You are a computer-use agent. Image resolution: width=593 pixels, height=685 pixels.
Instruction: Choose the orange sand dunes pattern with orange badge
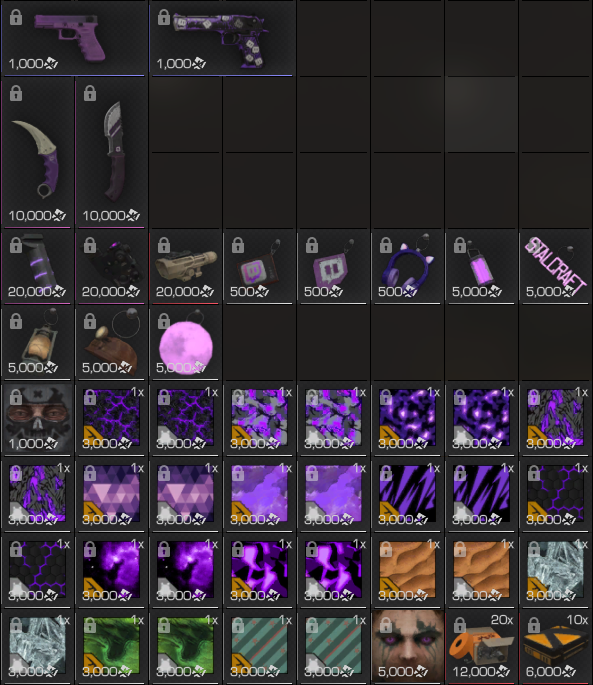click(407, 570)
